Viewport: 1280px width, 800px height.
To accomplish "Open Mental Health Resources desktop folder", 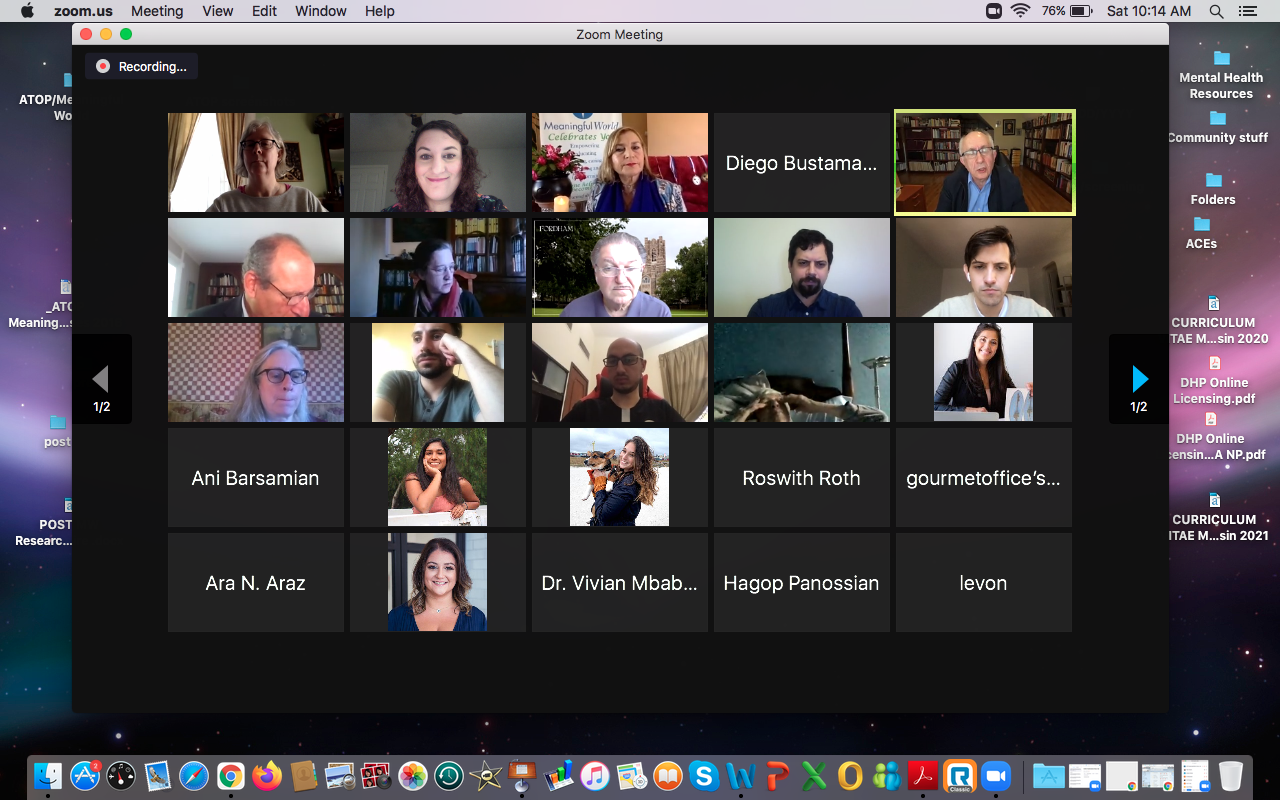I will (1221, 74).
